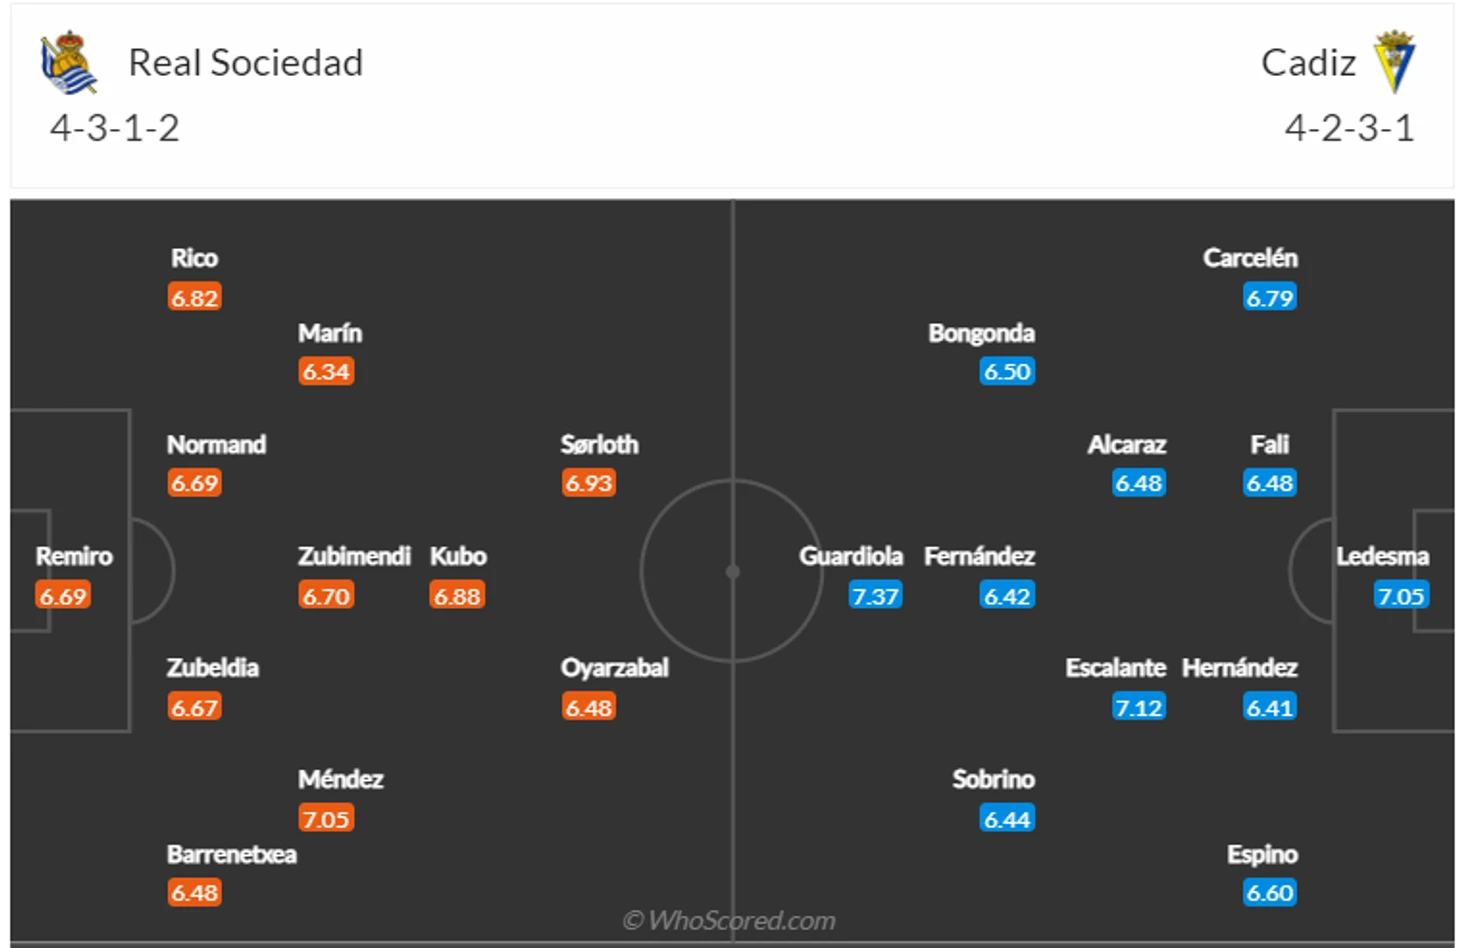Click the WhoScored.com watermark
This screenshot has width=1460, height=948.
pos(729,921)
